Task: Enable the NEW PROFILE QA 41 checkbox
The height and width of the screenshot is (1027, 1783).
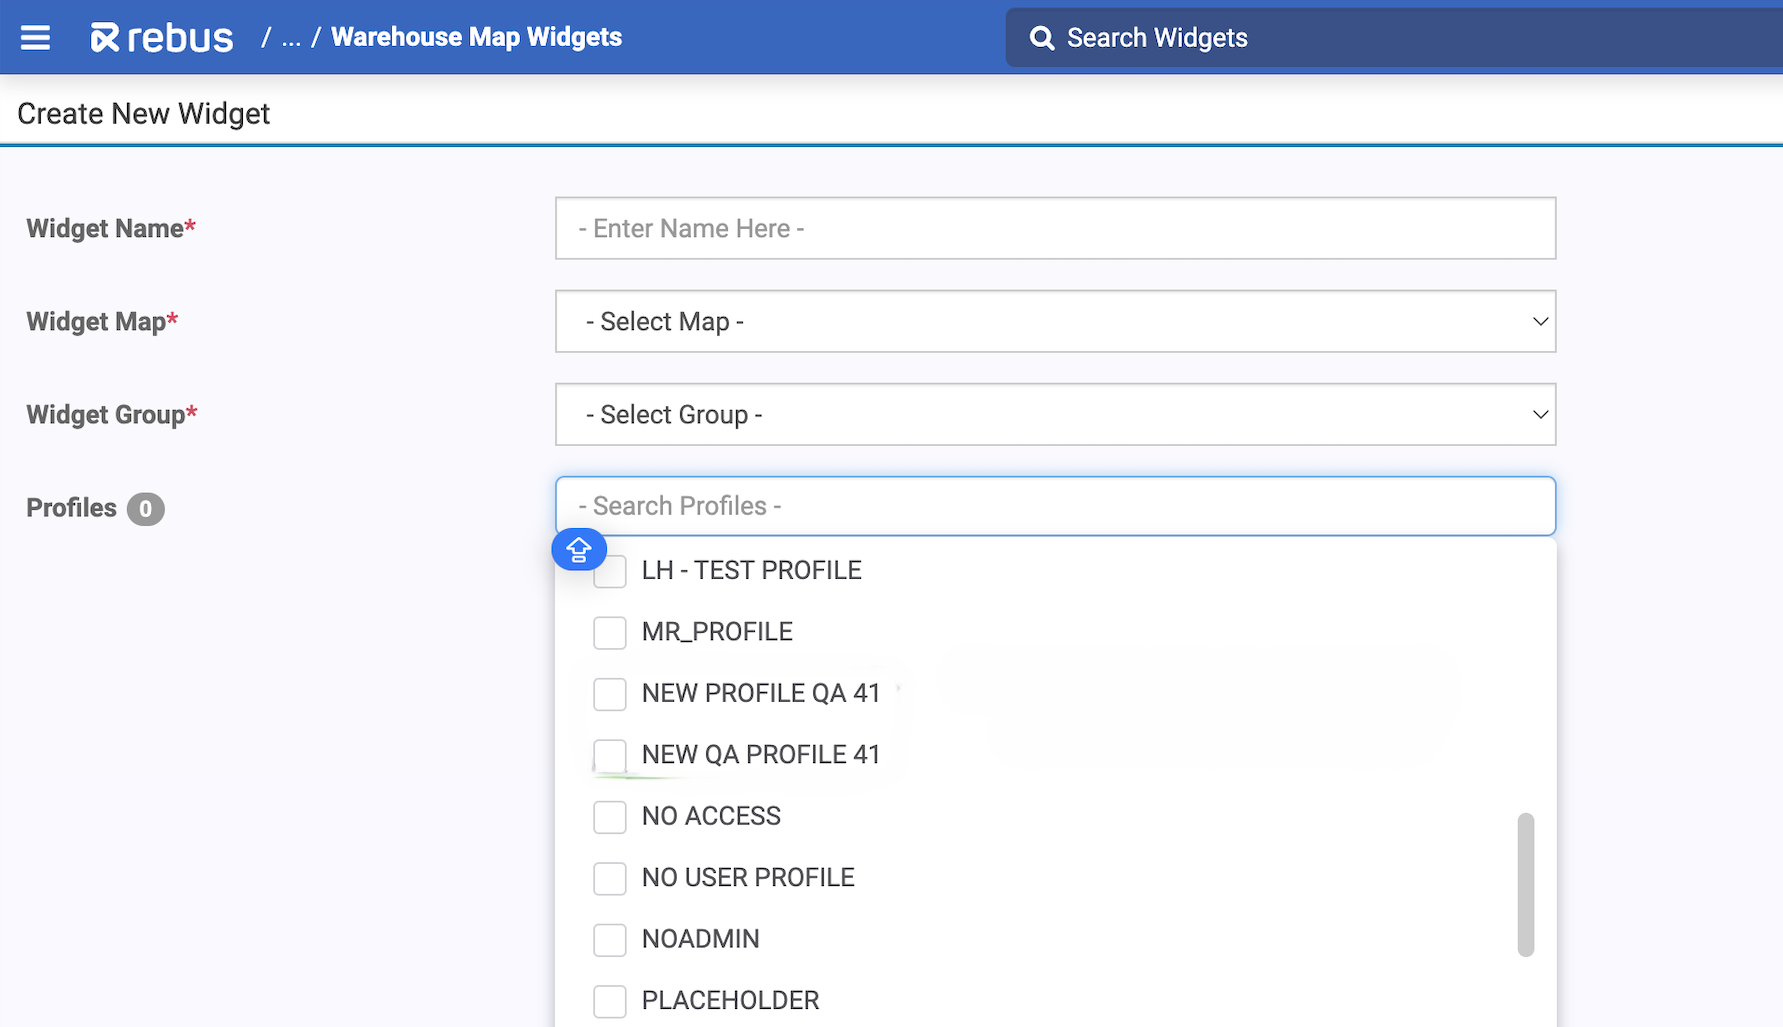Action: tap(610, 694)
